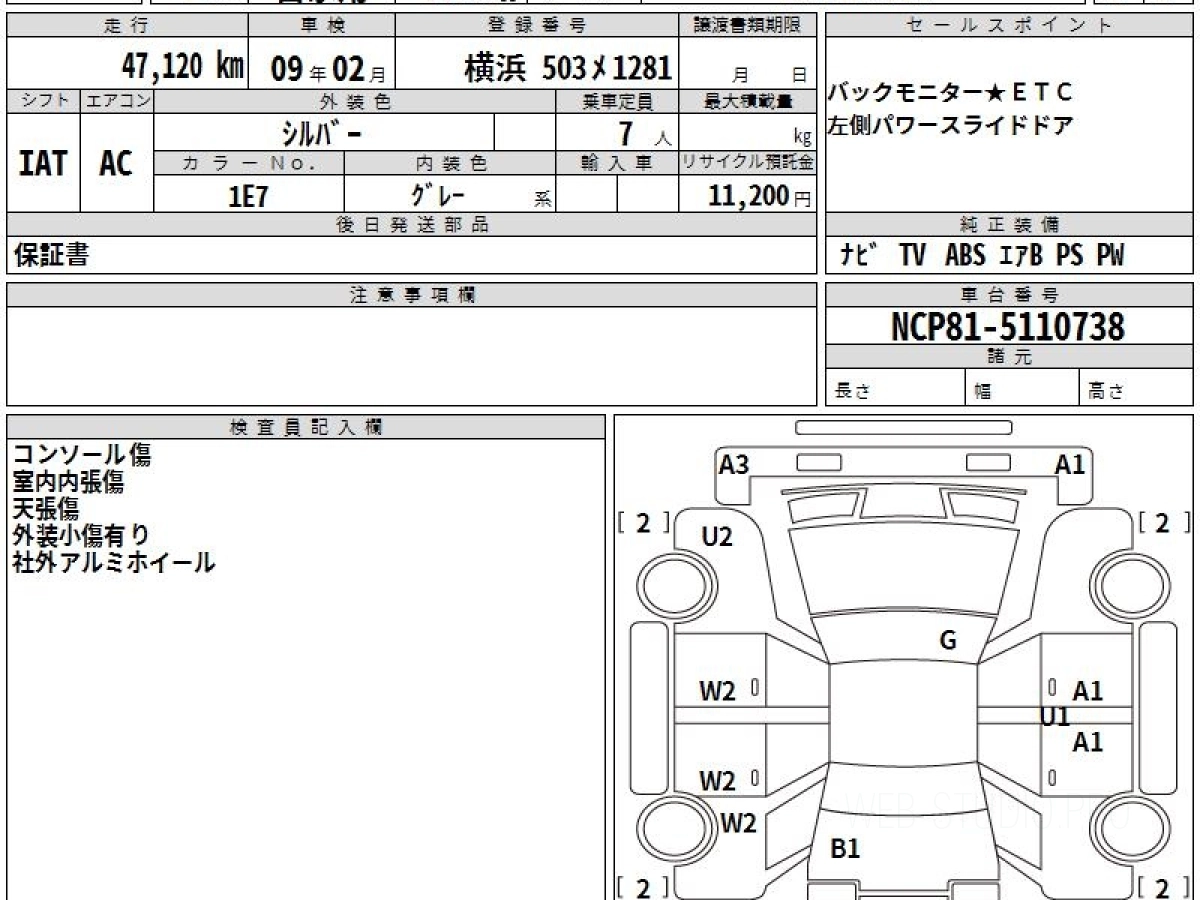
Task: Click the 乗車定員 header cell
Action: tap(617, 101)
